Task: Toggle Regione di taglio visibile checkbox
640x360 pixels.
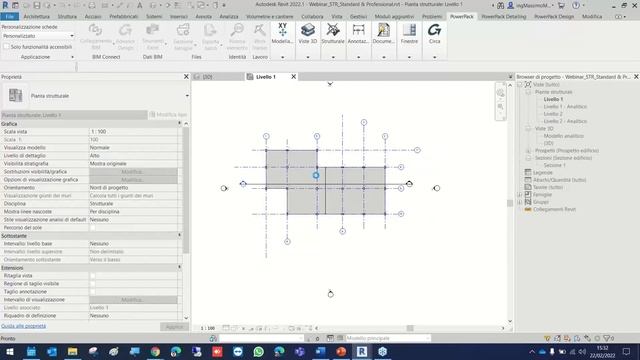Action: point(93,284)
